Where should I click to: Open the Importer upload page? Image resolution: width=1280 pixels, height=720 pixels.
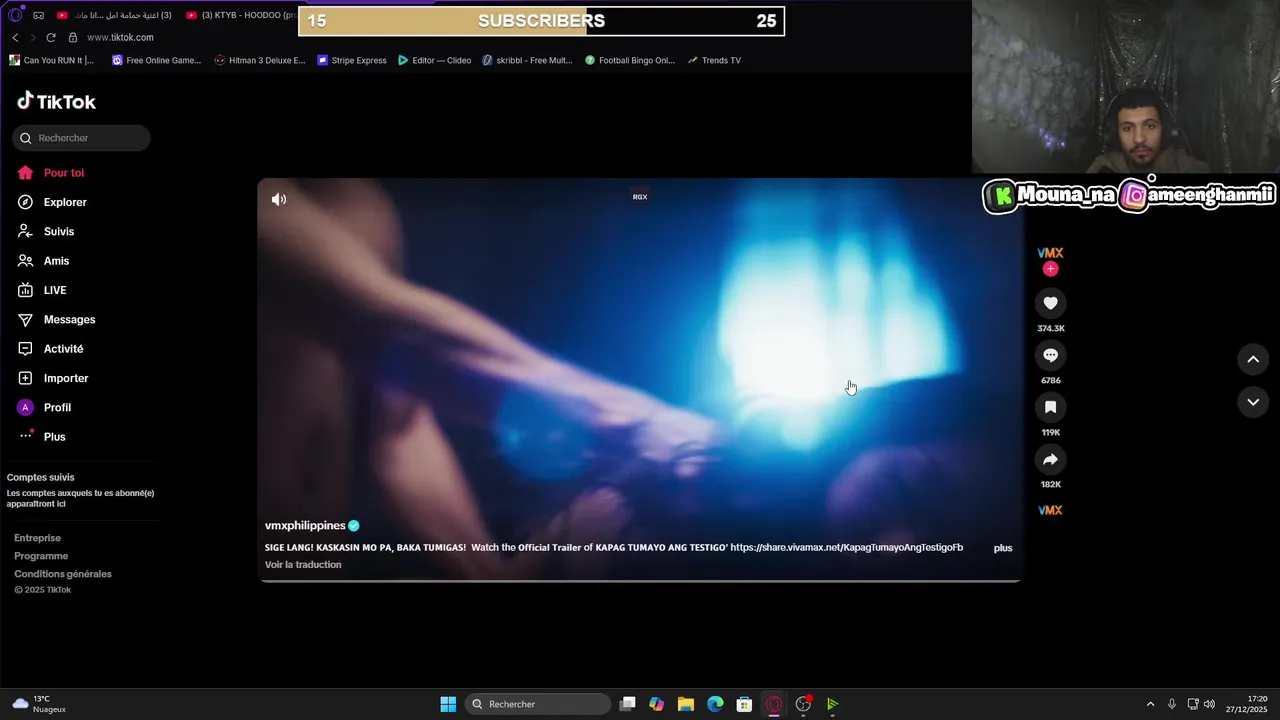53,378
